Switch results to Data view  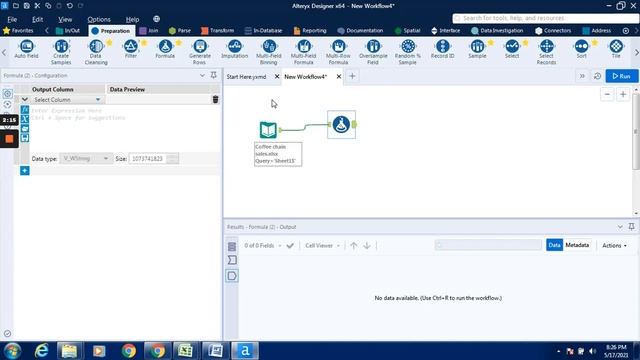tap(554, 245)
